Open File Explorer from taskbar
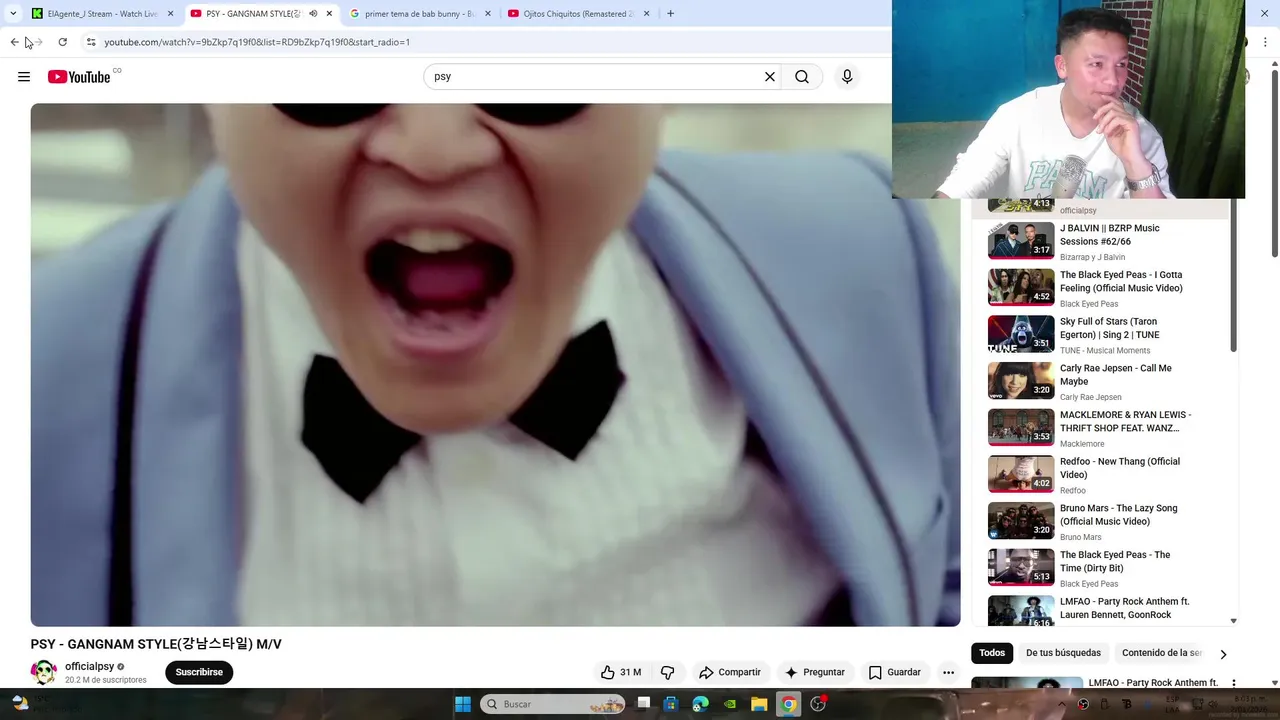1280x720 pixels. [759, 704]
